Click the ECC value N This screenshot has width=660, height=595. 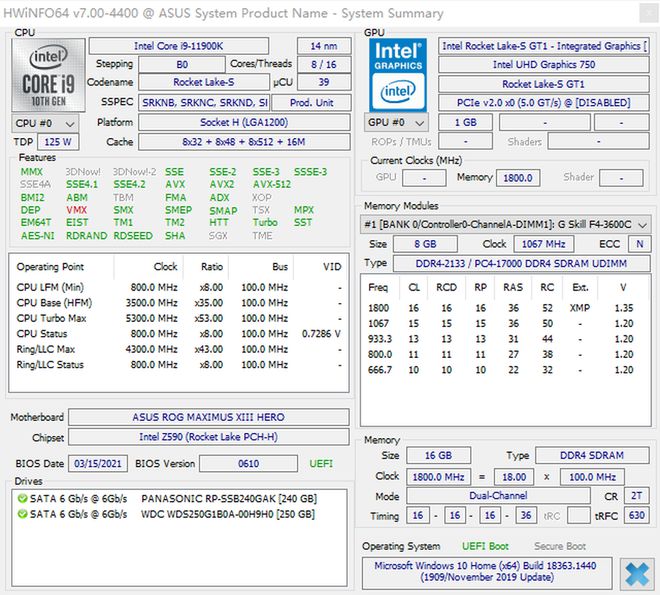pos(639,244)
